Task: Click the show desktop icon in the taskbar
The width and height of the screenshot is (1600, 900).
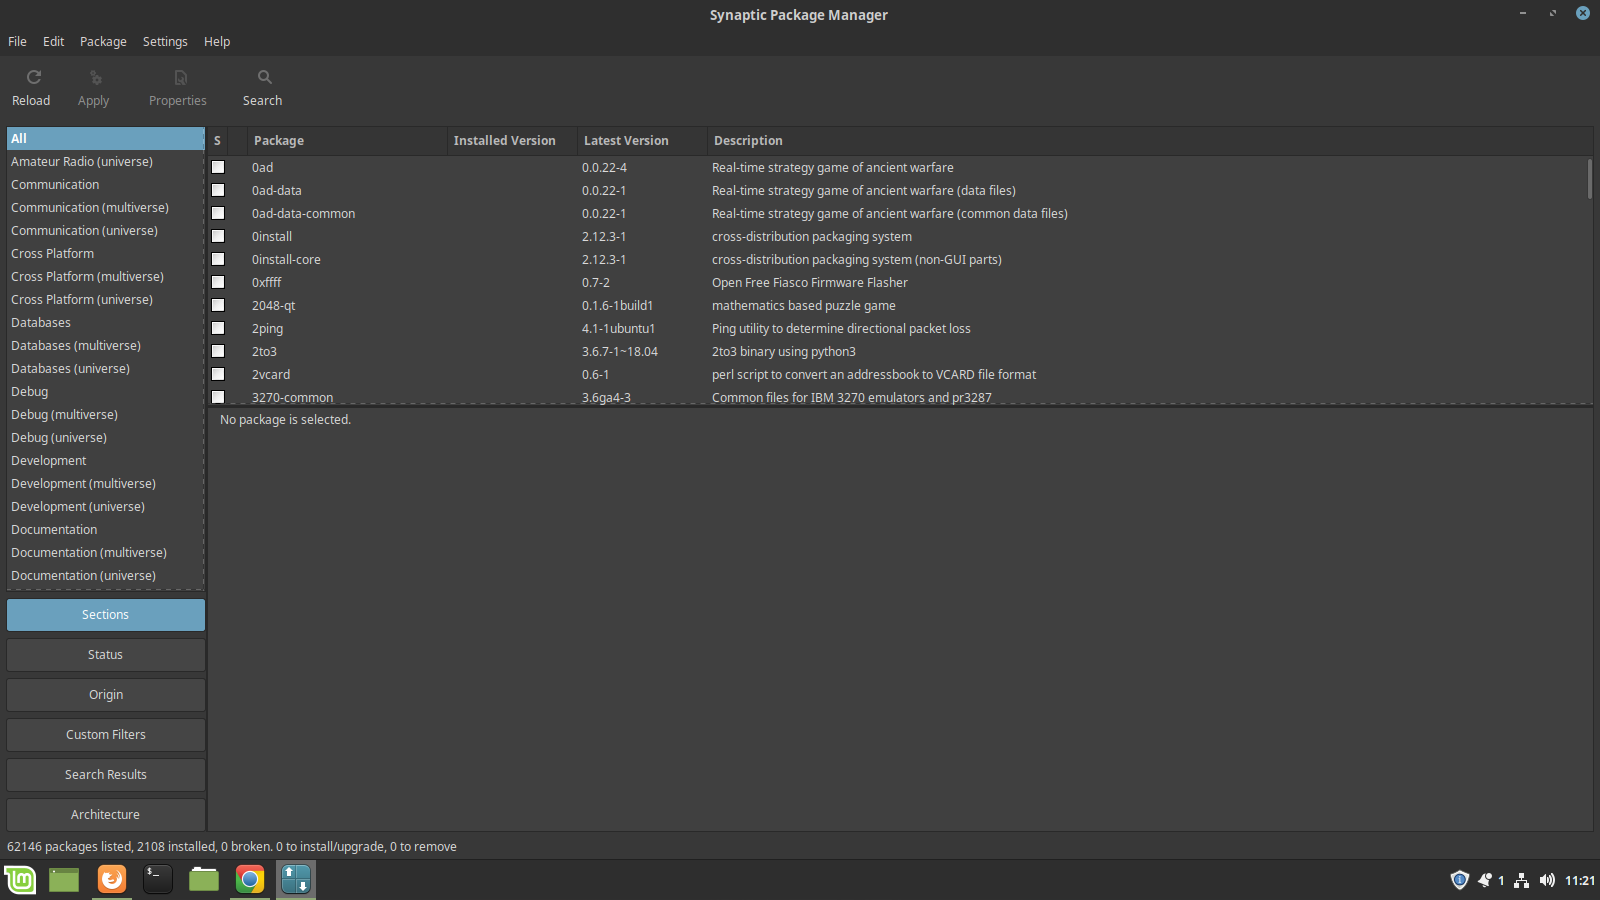Action: [x=64, y=880]
